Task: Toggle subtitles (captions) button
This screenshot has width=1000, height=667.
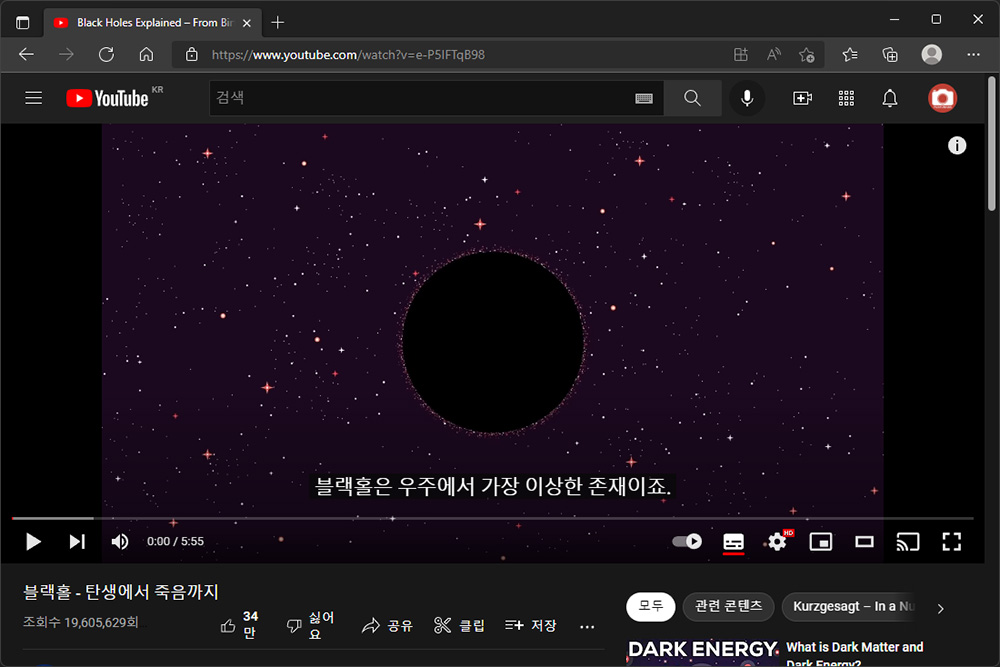Action: (x=733, y=542)
